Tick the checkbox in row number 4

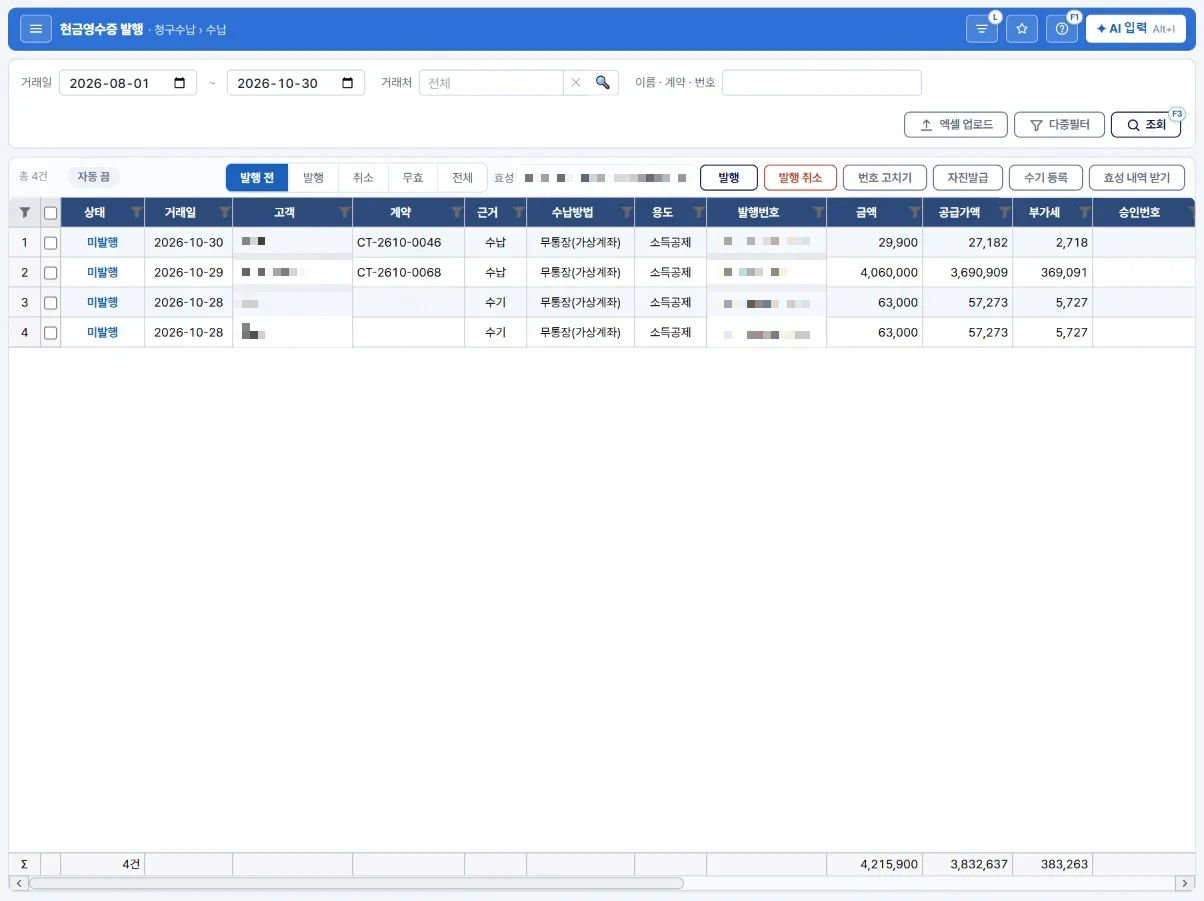click(x=51, y=333)
